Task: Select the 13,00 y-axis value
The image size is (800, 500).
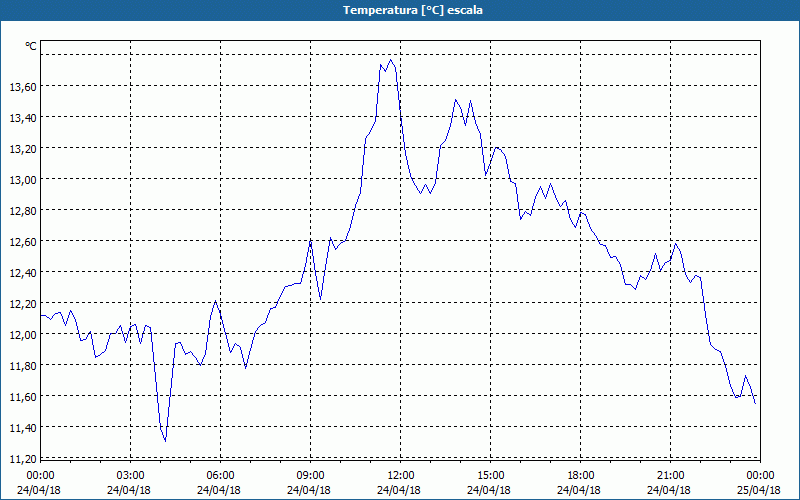Action: coord(23,180)
